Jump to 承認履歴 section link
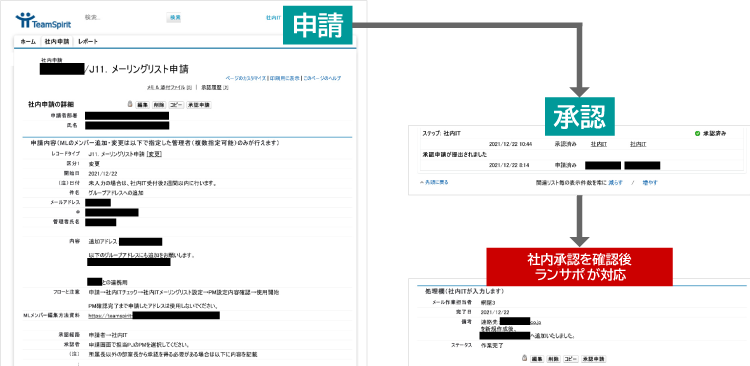This screenshot has width=750, height=366. pyautogui.click(x=215, y=88)
